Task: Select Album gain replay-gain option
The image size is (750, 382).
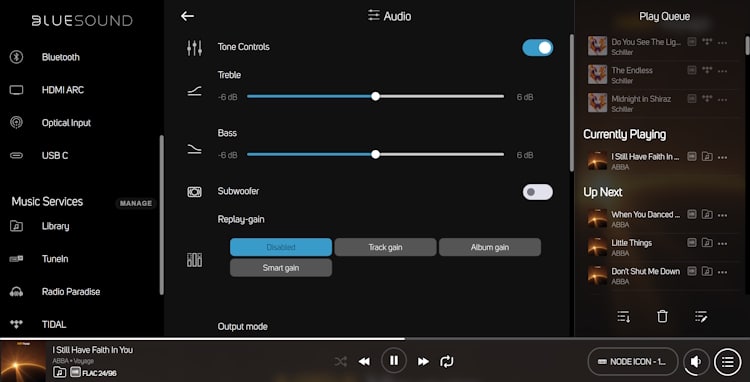Action: point(490,247)
